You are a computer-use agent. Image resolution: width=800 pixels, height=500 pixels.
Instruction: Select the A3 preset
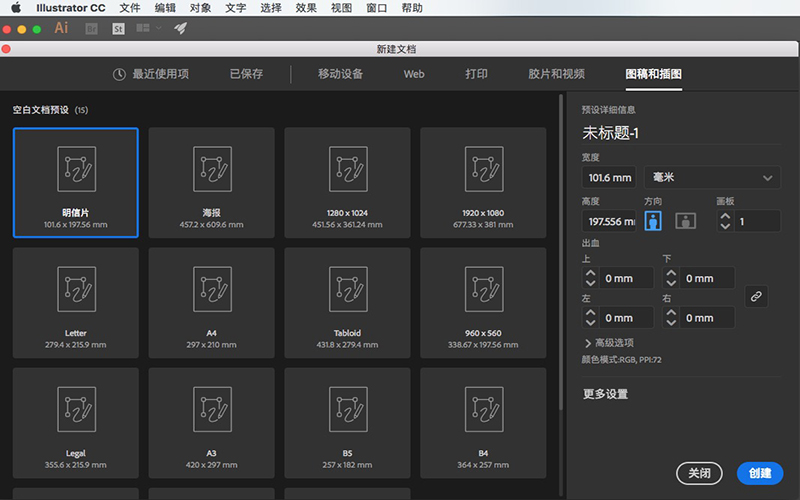pyautogui.click(x=211, y=423)
